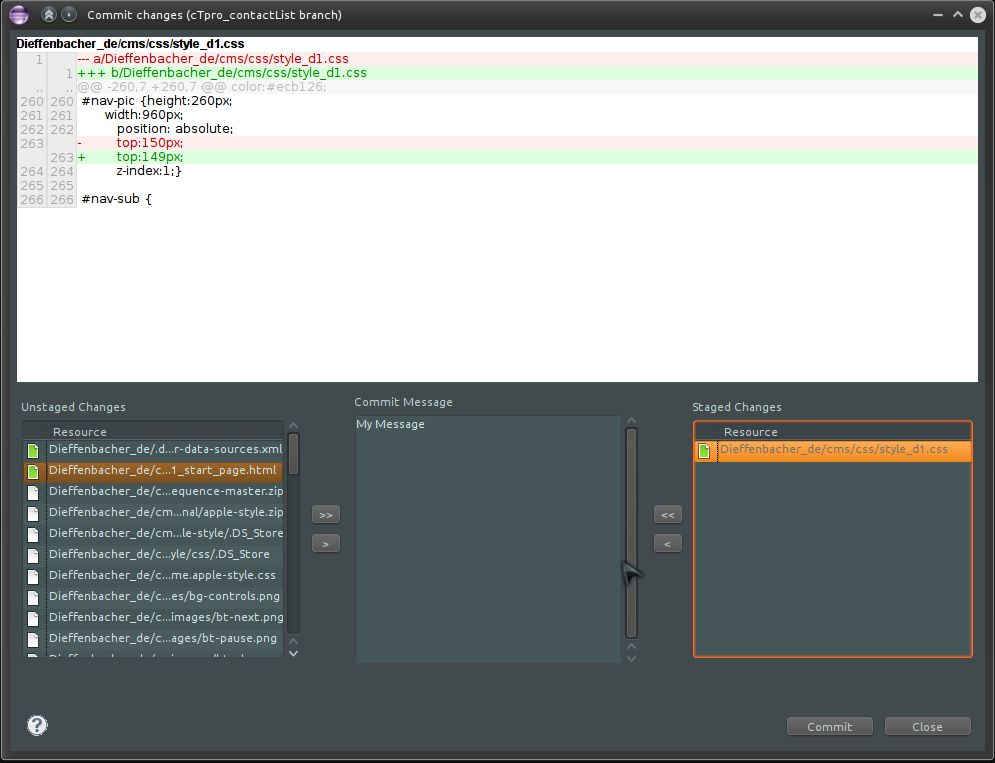
Task: Click file icon for le-style/.DS_Store row
Action: pos(33,534)
